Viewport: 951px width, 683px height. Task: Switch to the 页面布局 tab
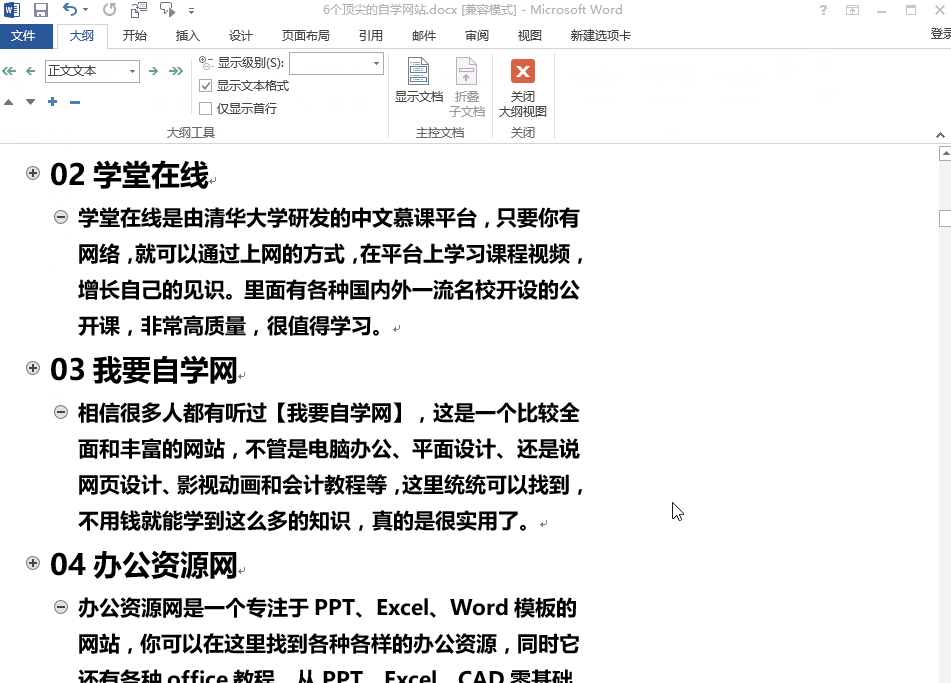coord(306,36)
